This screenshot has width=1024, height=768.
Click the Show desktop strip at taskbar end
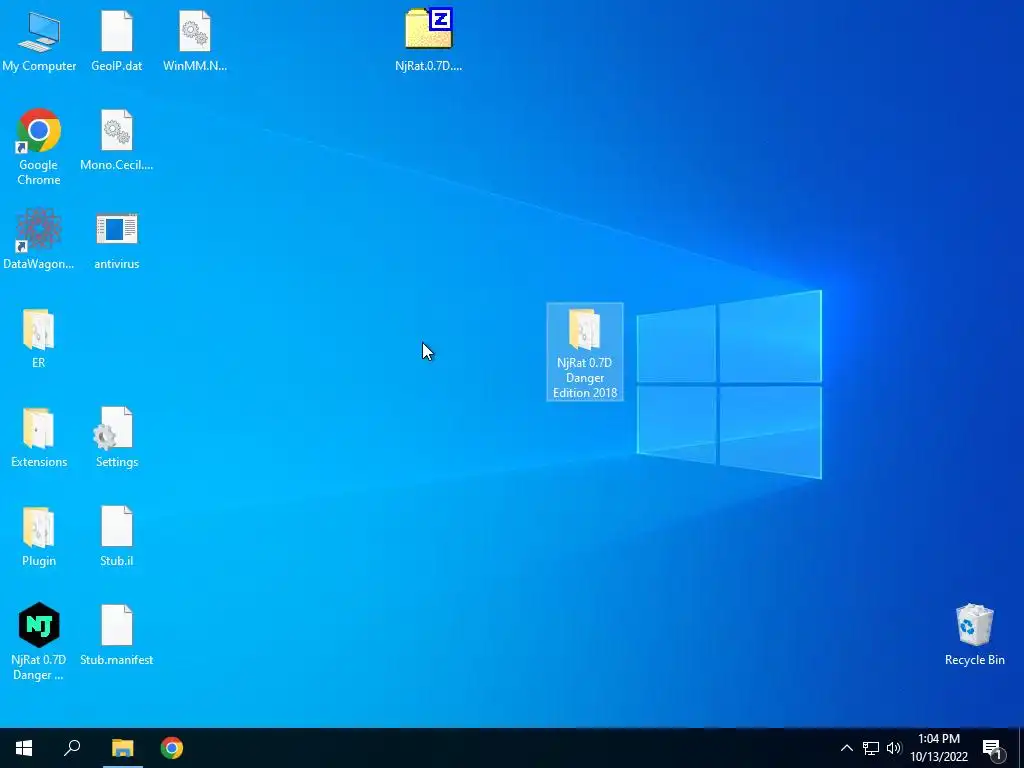tap(1021, 748)
